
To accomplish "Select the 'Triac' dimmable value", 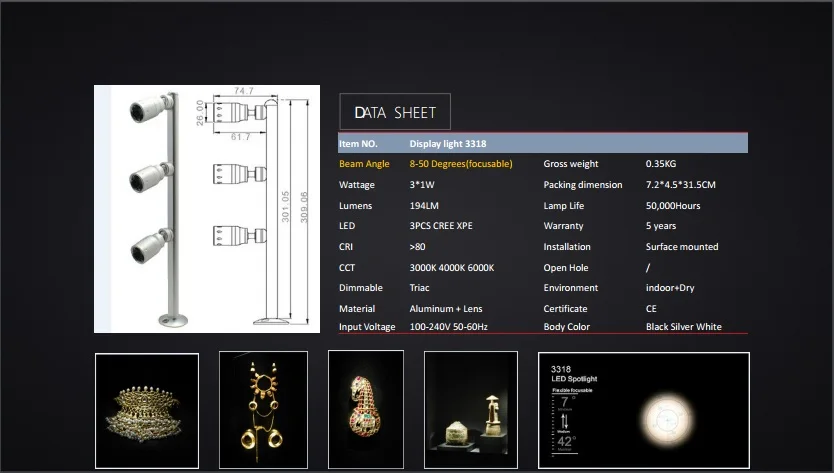I will 419,287.
